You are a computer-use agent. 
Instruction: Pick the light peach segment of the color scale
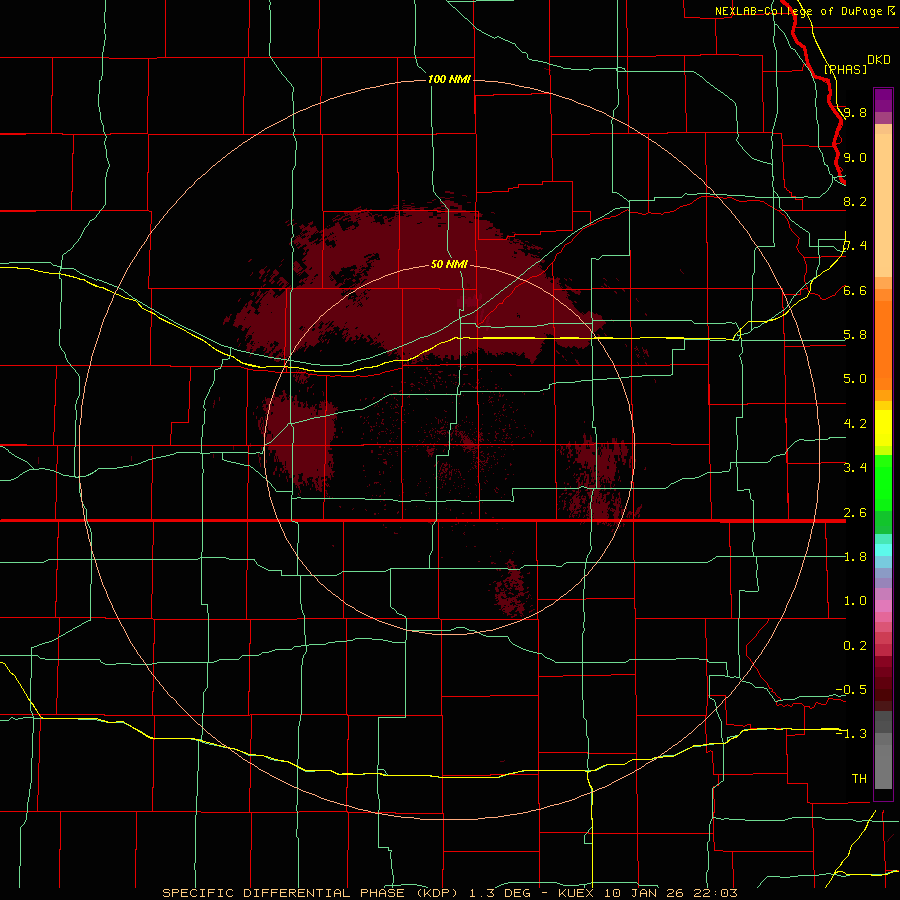pos(883,205)
